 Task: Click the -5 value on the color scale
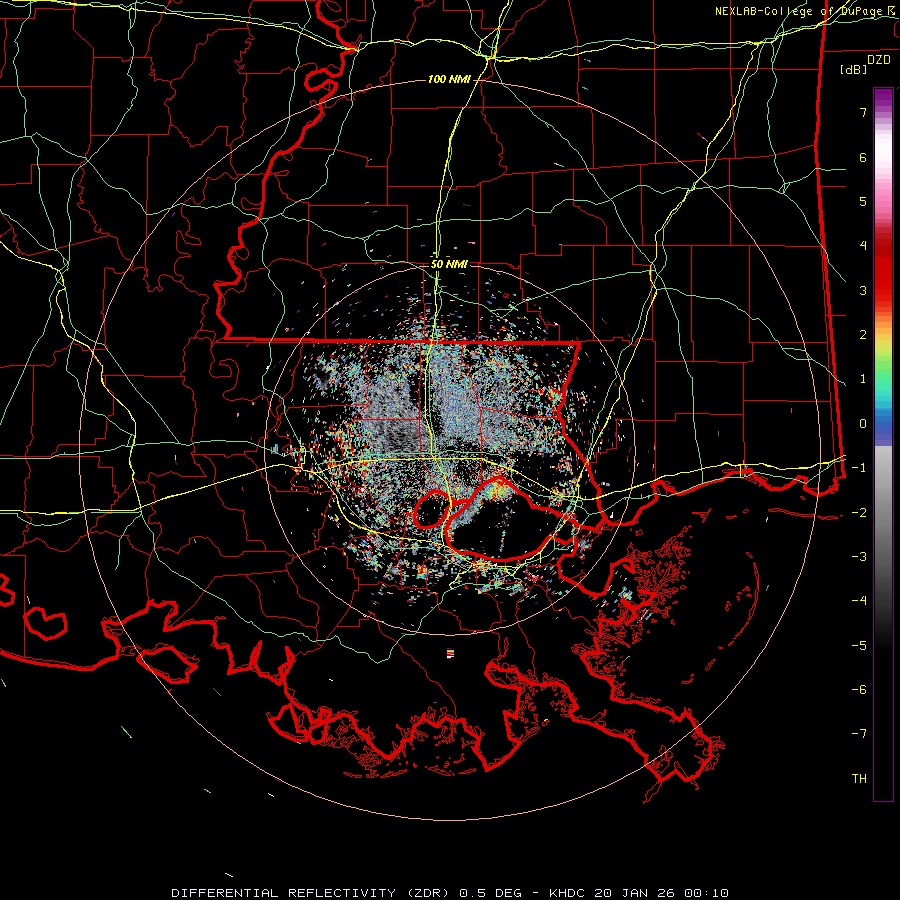click(859, 646)
